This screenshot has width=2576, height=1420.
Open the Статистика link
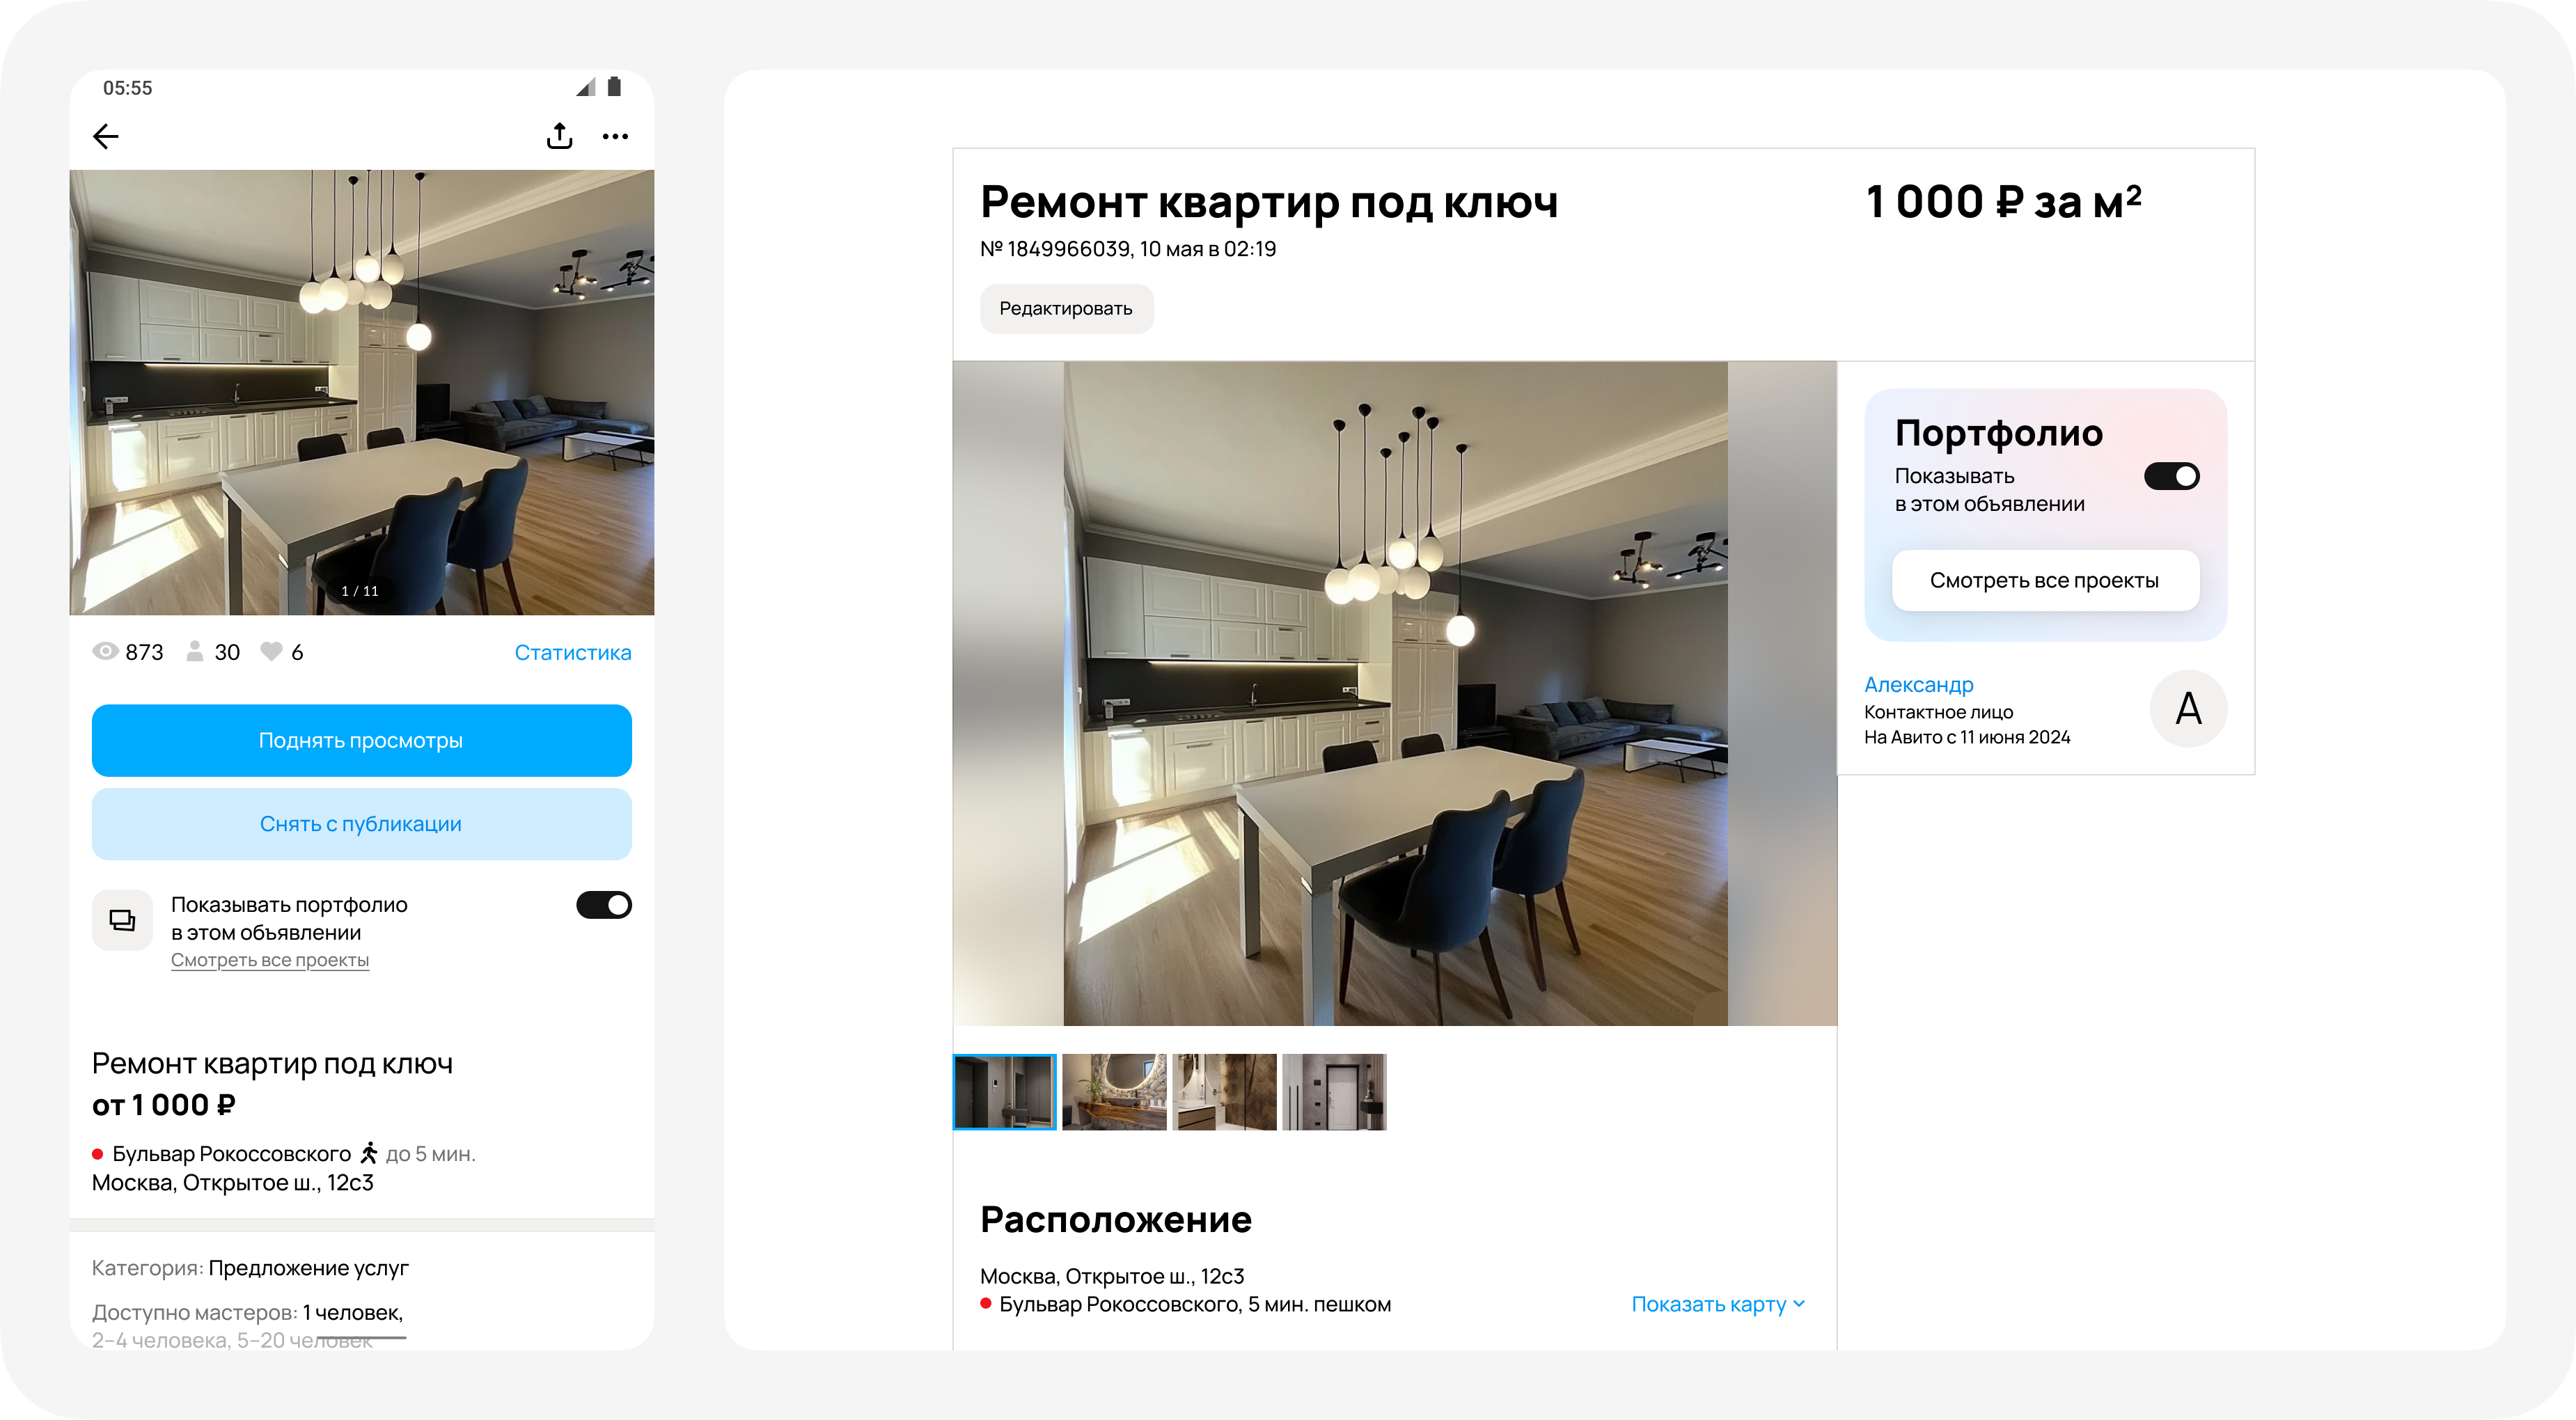[x=573, y=652]
